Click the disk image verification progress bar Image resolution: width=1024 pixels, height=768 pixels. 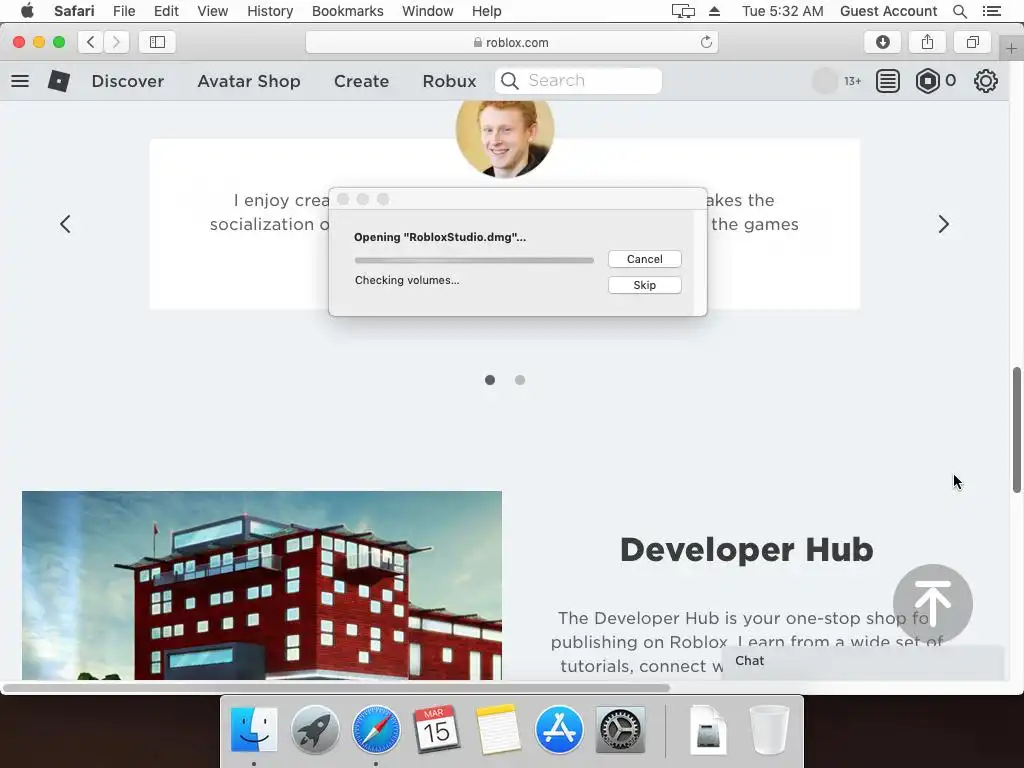click(x=474, y=260)
